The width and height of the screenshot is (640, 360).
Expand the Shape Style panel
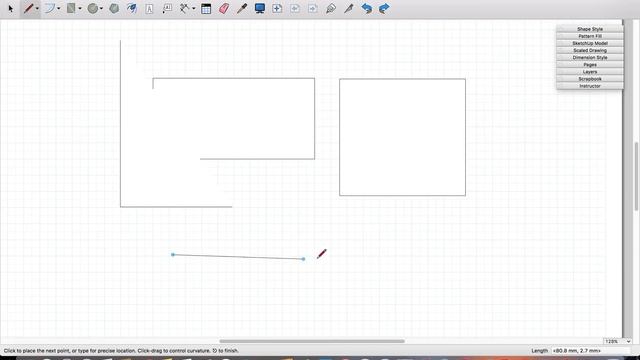pos(590,29)
